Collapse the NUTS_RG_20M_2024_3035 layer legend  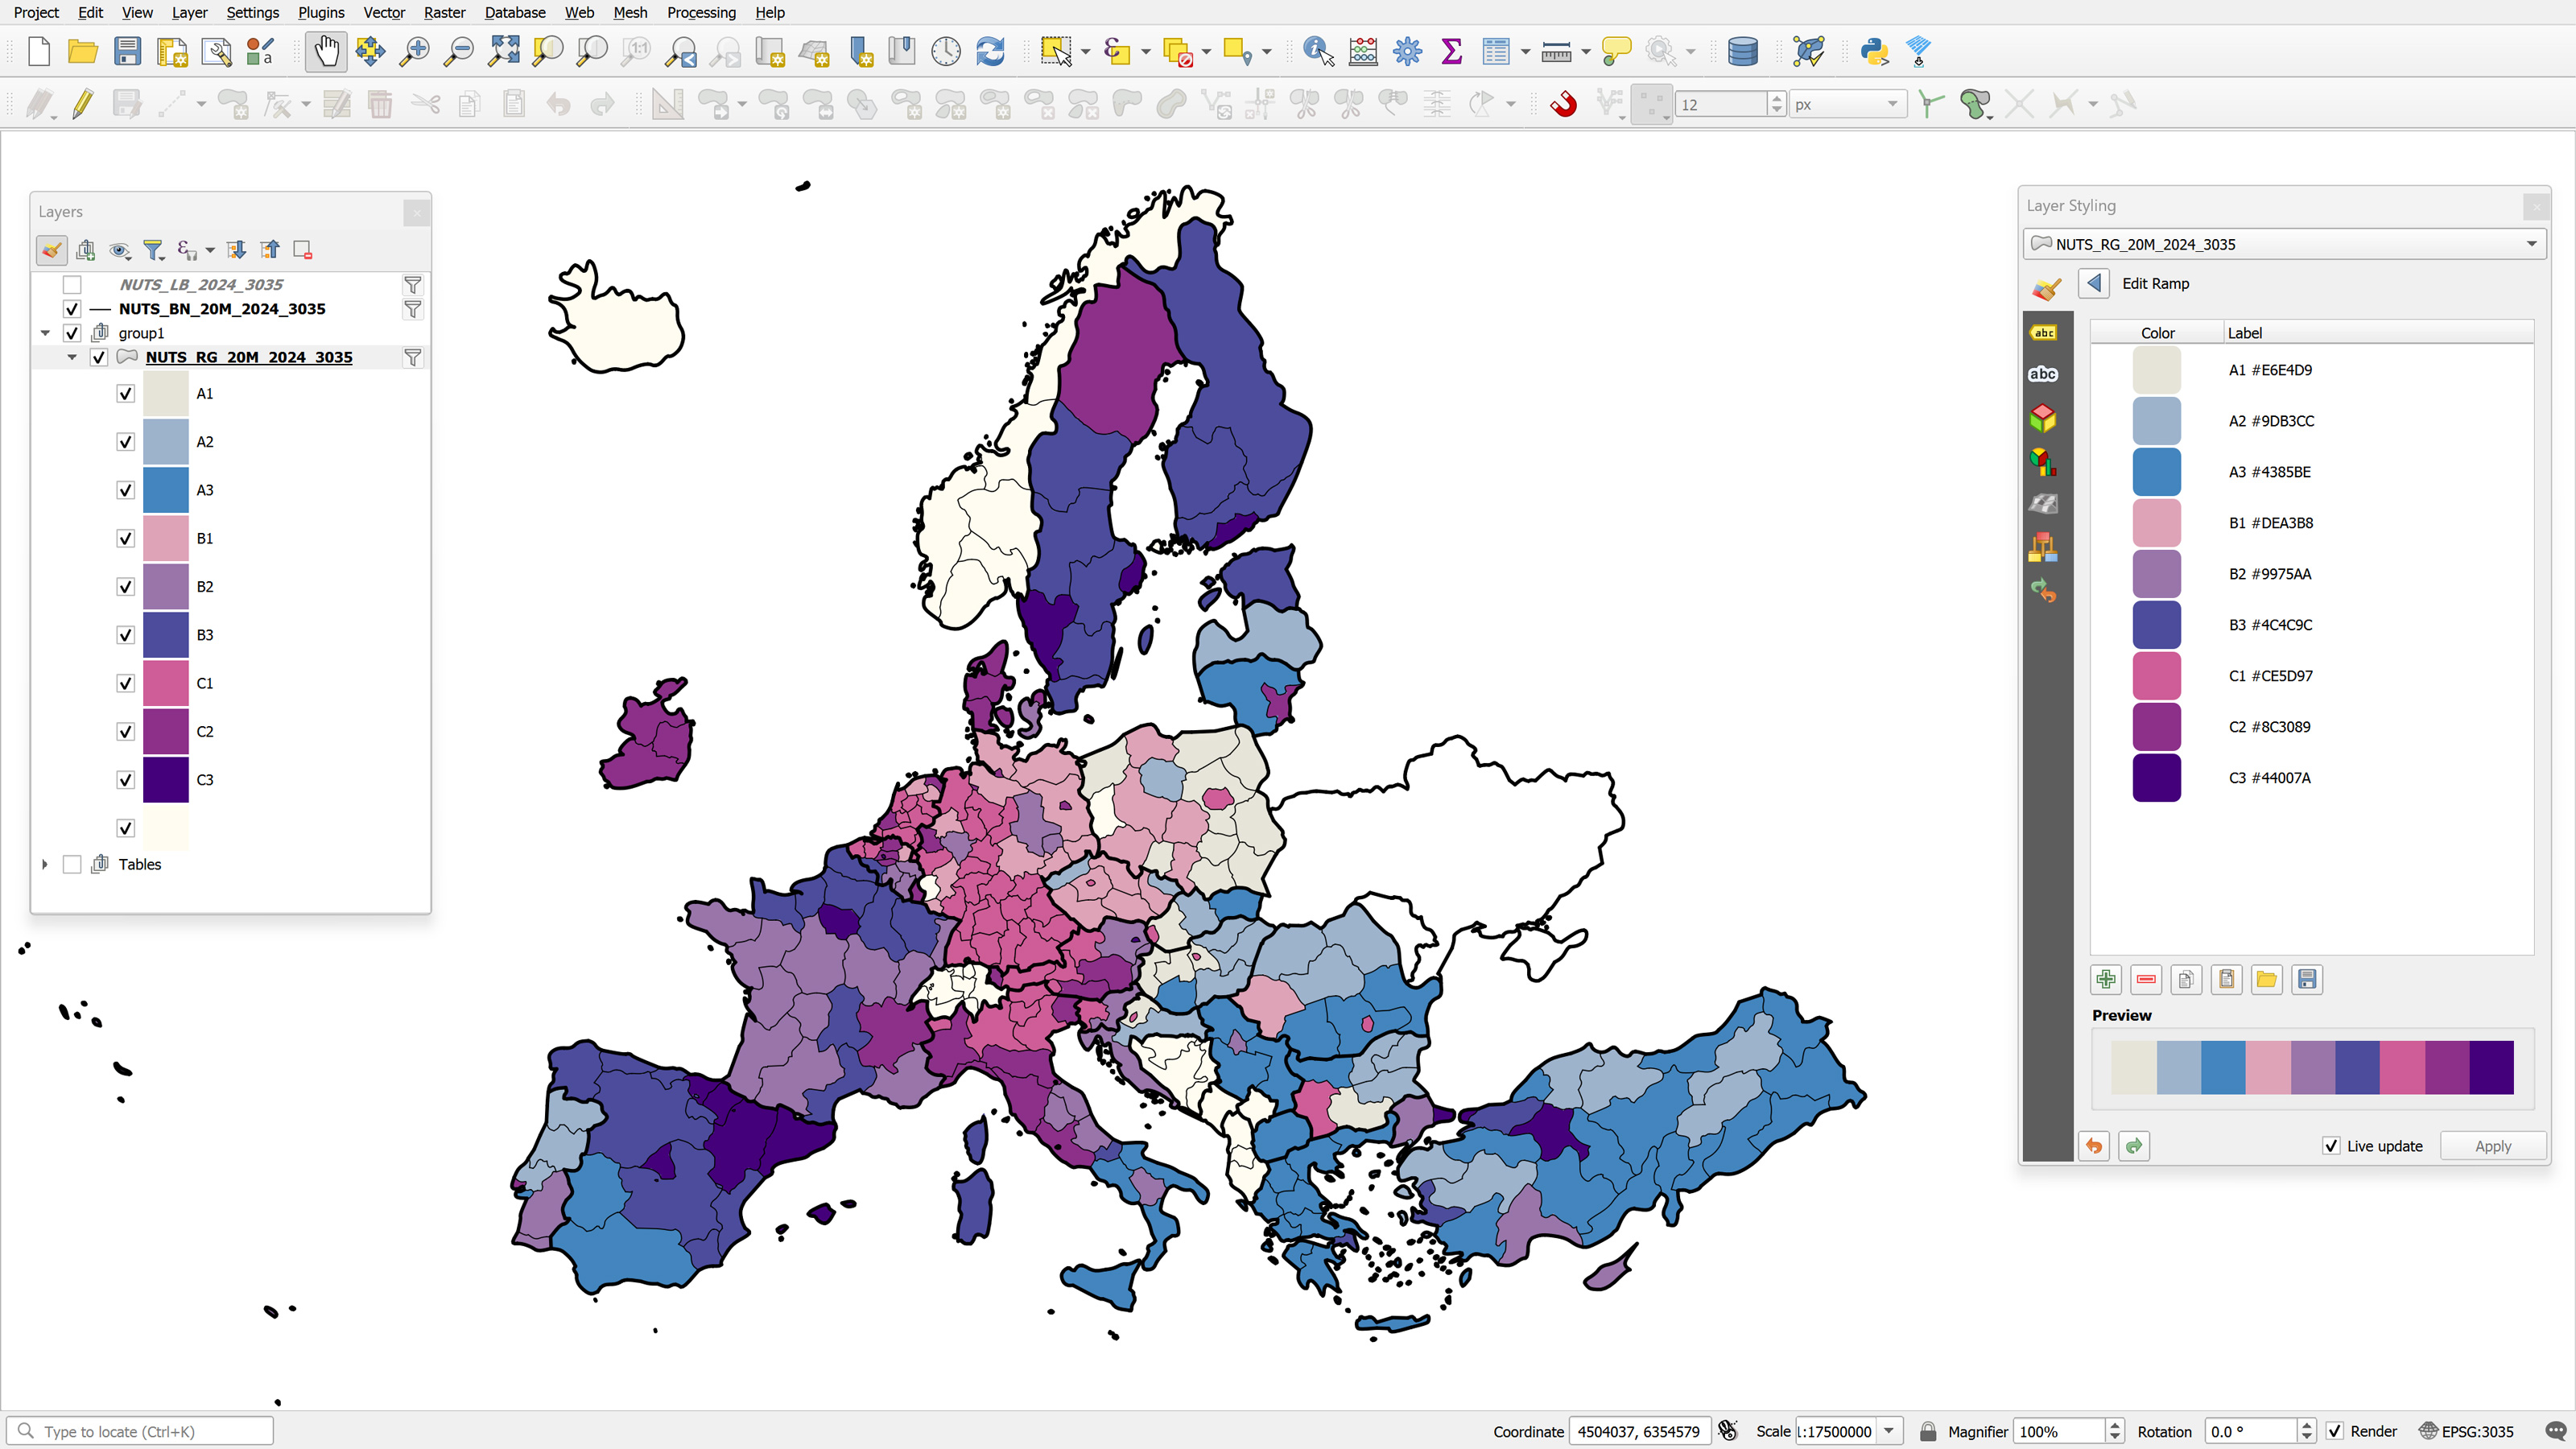71,357
